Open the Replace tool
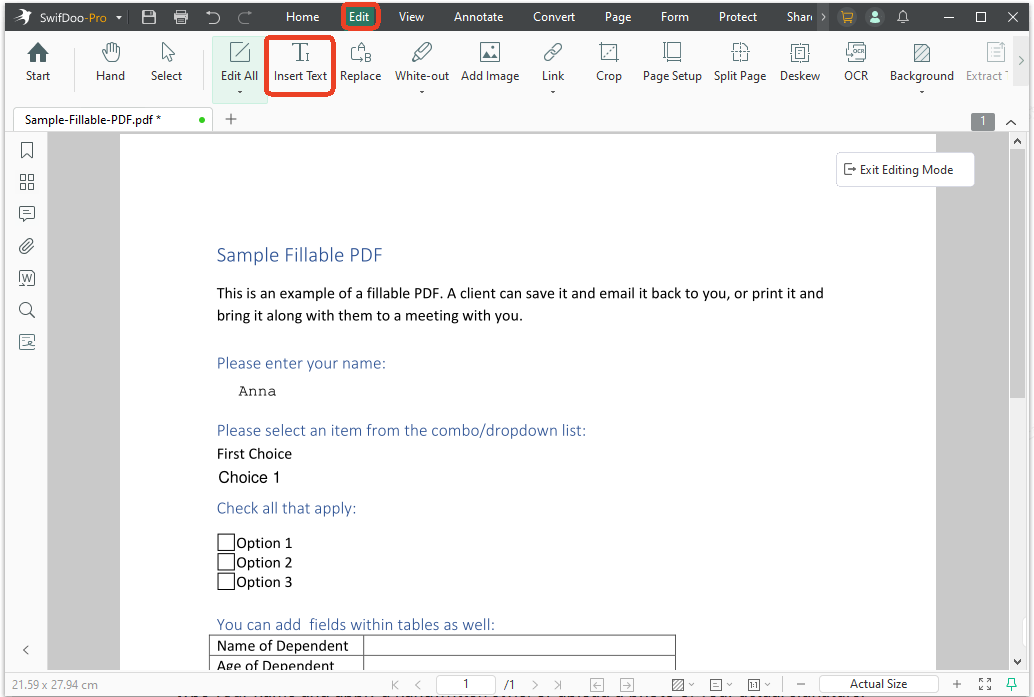1034x697 pixels. coord(361,62)
